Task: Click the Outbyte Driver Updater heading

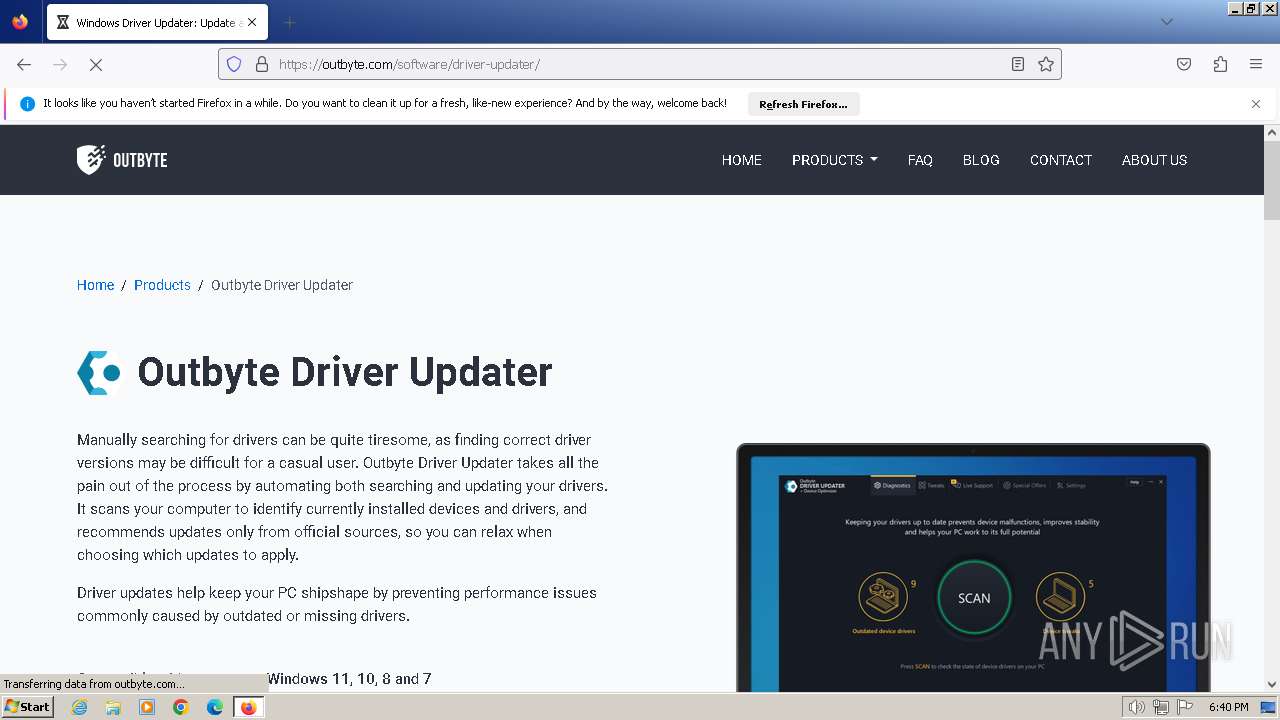Action: 345,372
